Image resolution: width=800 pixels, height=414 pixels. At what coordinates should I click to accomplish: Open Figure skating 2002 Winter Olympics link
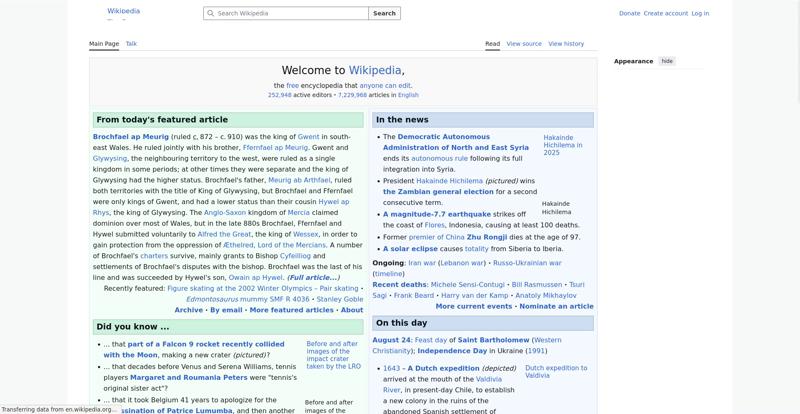coord(263,288)
